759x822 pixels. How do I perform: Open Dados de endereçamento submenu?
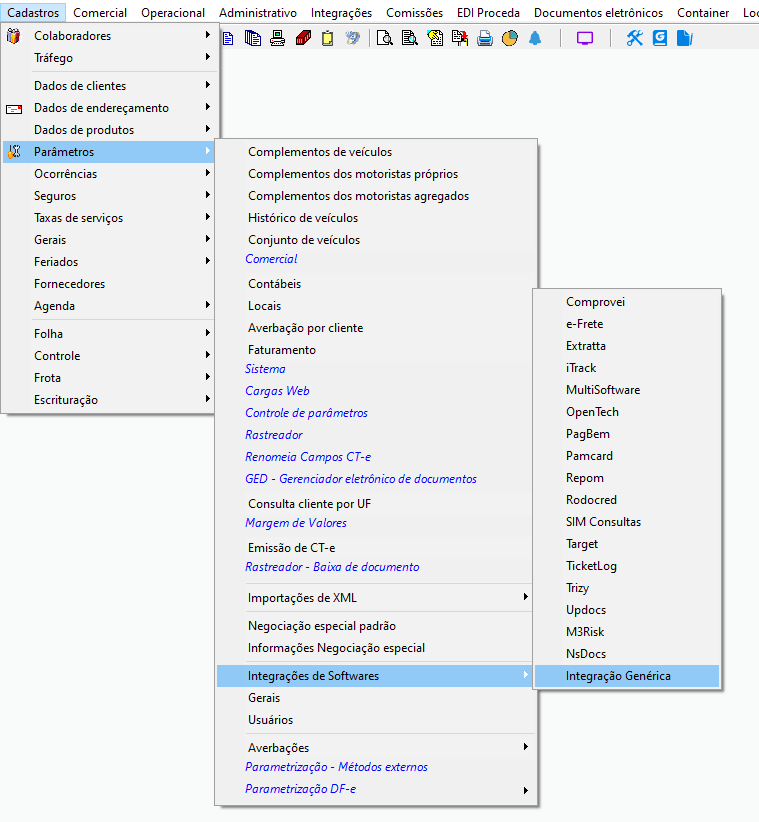[109, 108]
